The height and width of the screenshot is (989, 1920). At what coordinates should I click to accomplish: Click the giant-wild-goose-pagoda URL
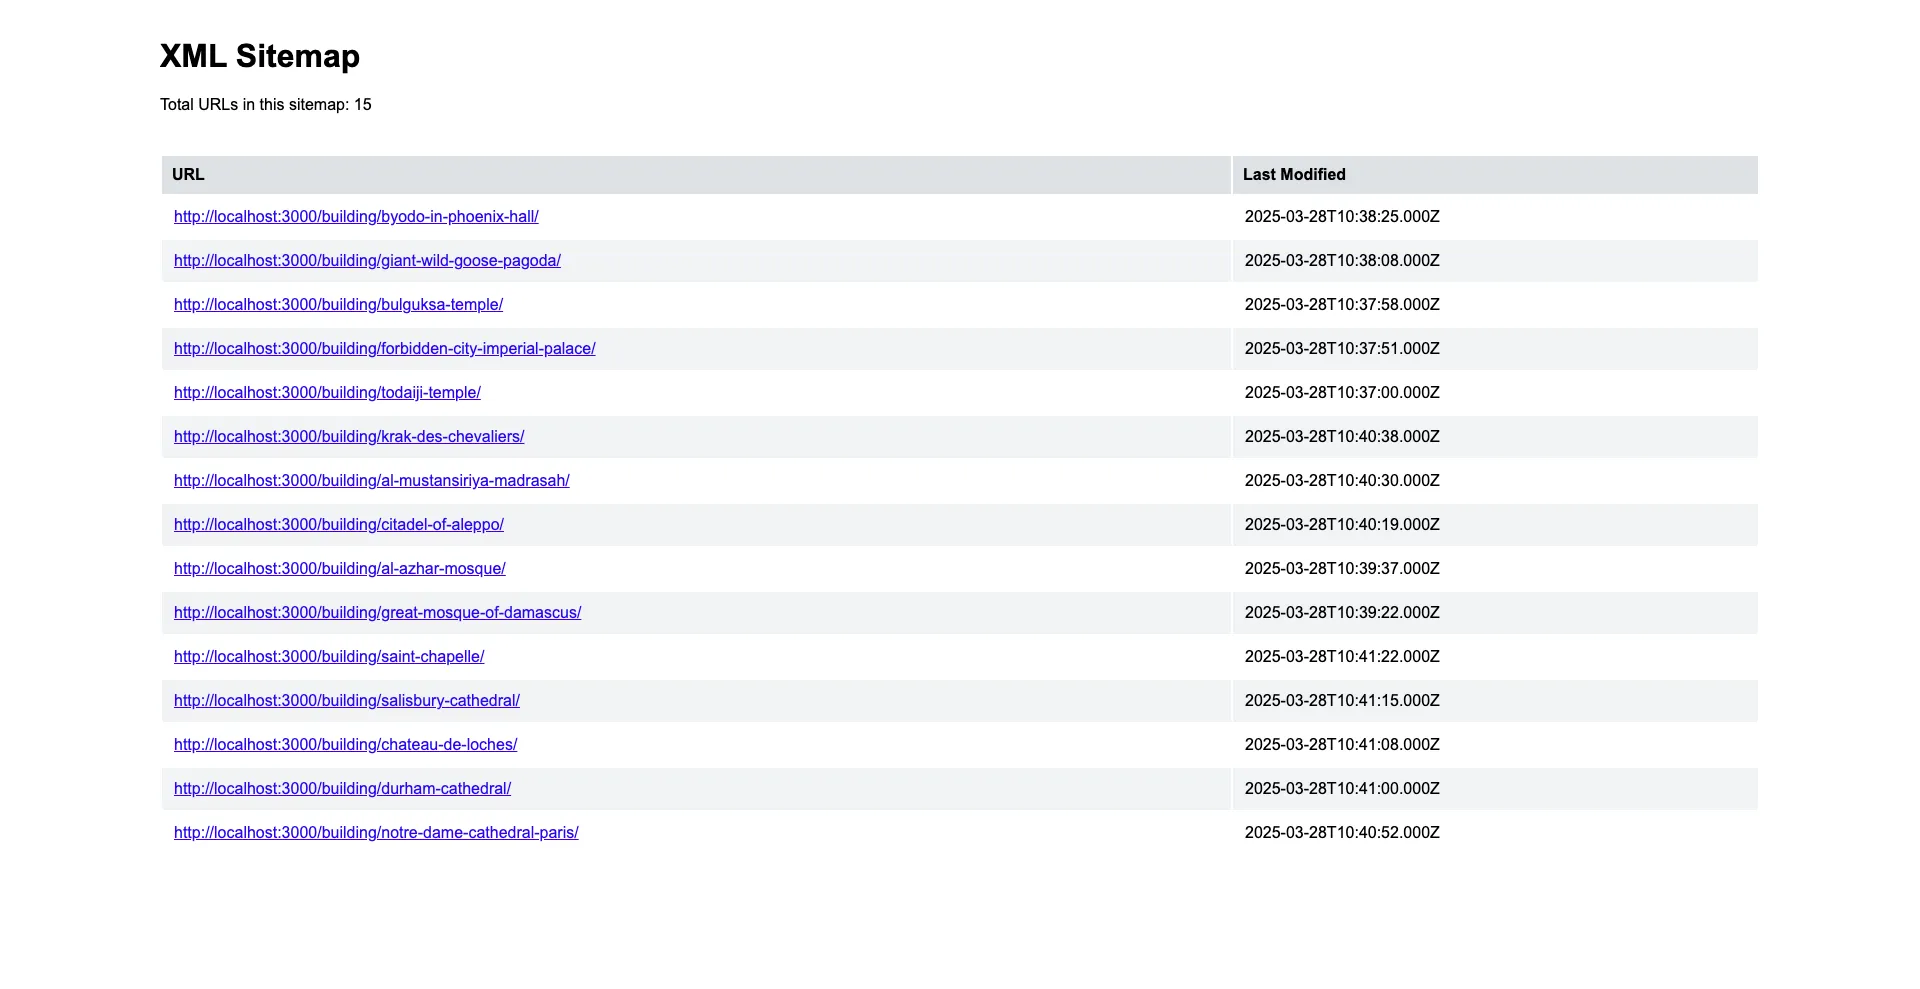click(367, 261)
